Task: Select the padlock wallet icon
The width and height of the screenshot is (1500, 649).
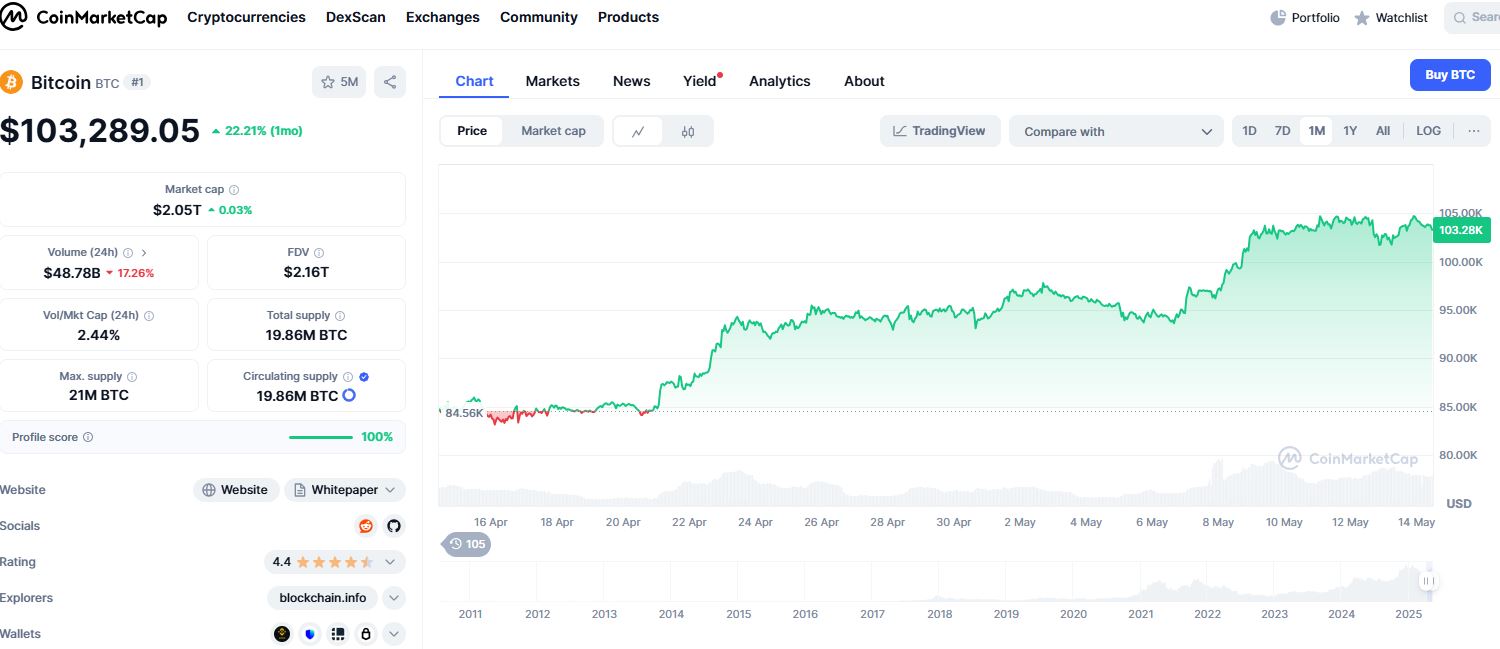Action: click(366, 634)
